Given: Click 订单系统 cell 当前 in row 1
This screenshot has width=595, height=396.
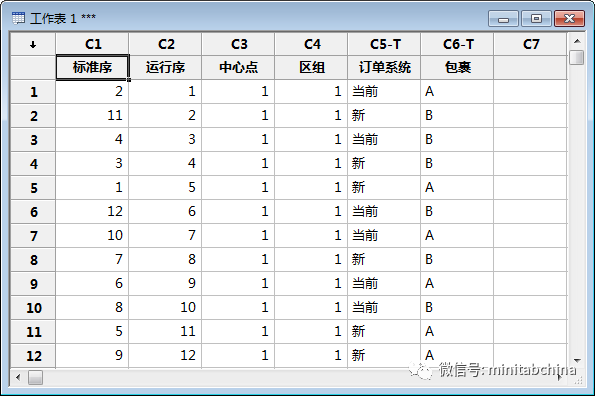Looking at the screenshot, I should [x=384, y=91].
